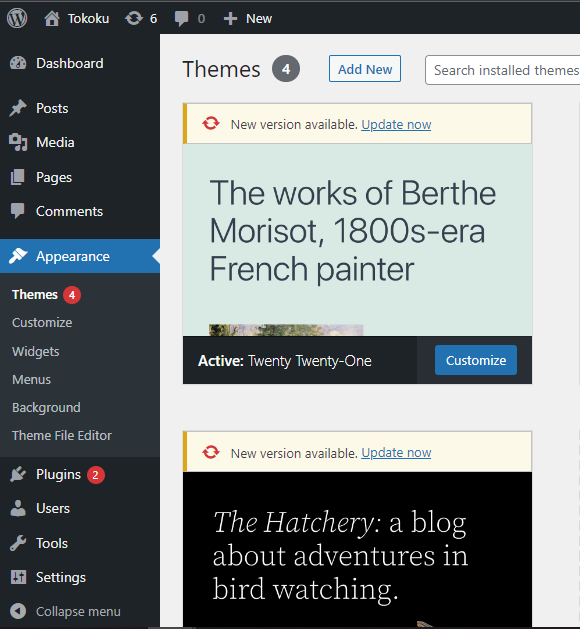
Task: Click the Posts pushpin icon
Action: 18,108
